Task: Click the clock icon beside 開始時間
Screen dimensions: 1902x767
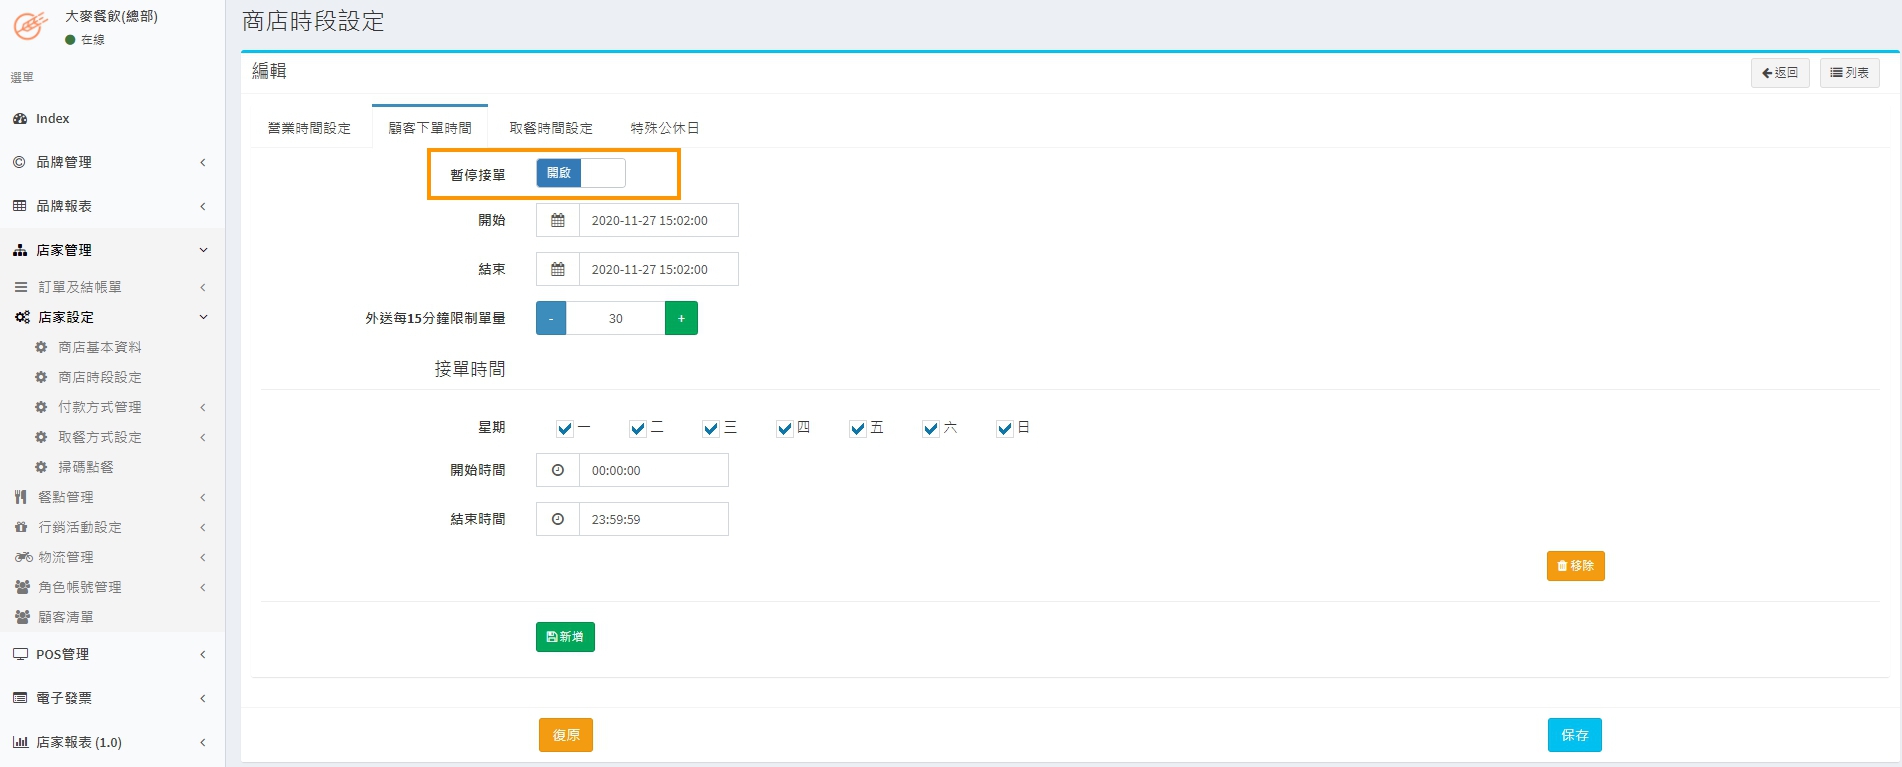Action: tap(558, 470)
